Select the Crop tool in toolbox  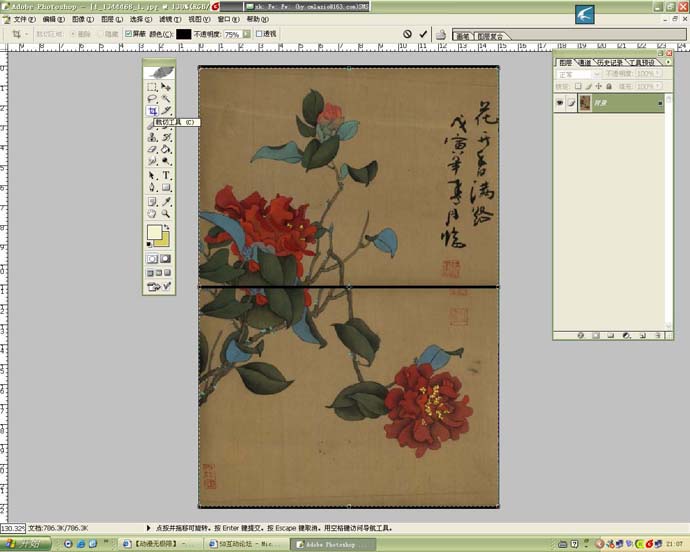[152, 111]
